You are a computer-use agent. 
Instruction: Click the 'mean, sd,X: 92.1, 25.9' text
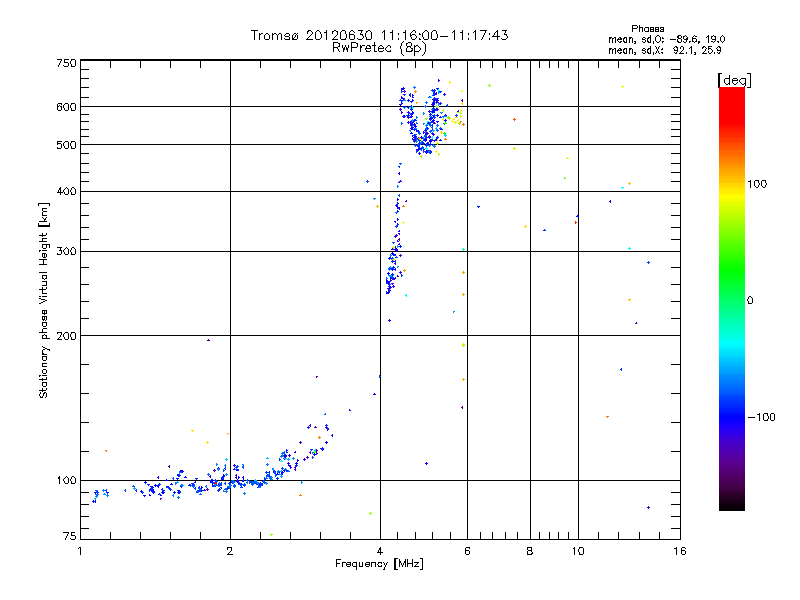(664, 50)
